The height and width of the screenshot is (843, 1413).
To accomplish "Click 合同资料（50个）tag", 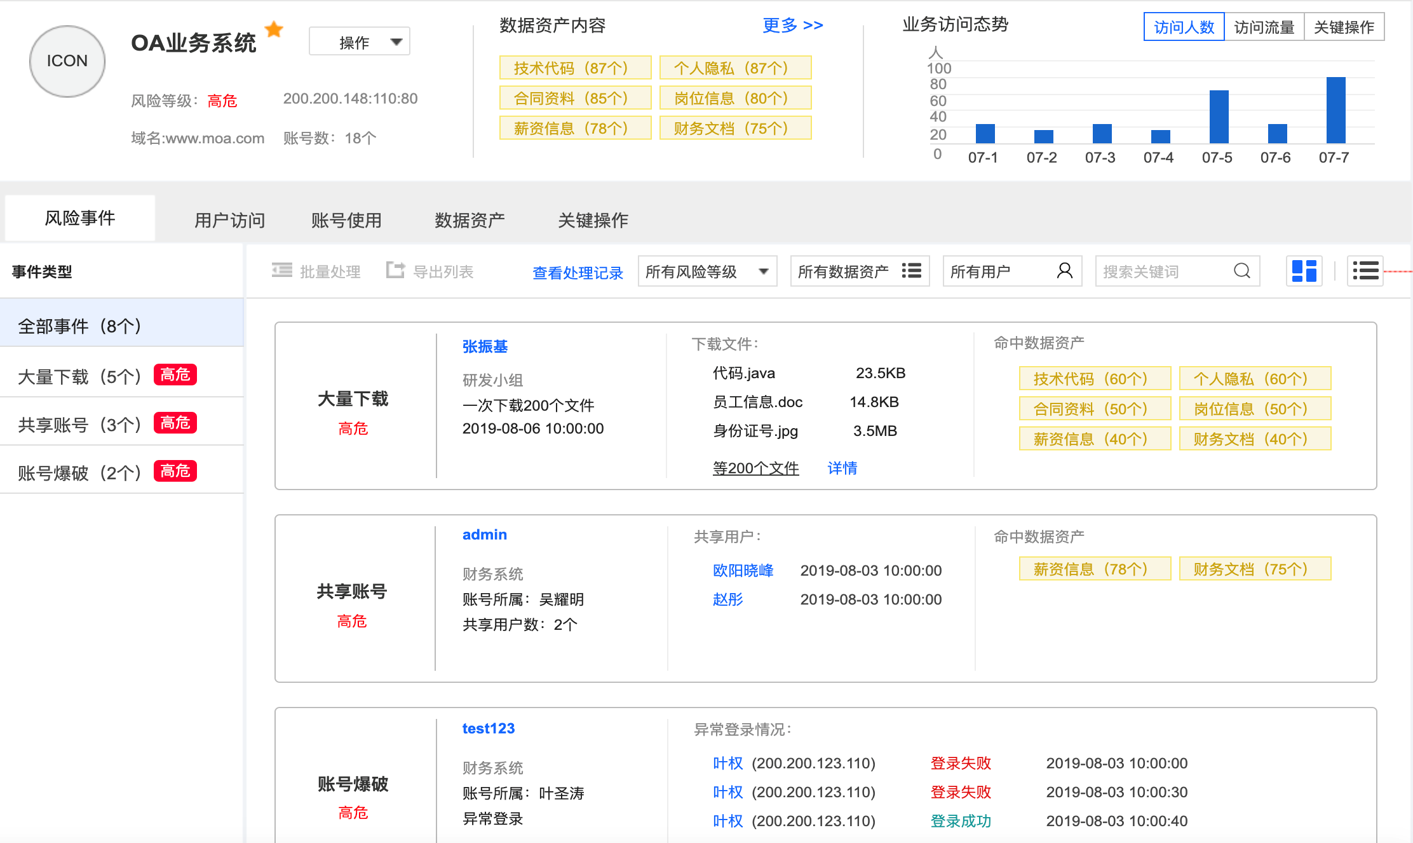I will (x=1095, y=409).
